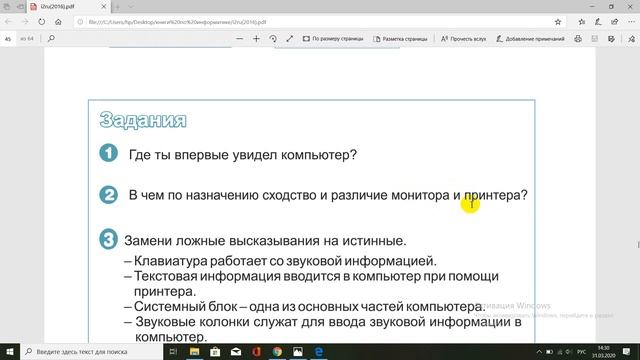Refresh the PDF page

[42, 22]
